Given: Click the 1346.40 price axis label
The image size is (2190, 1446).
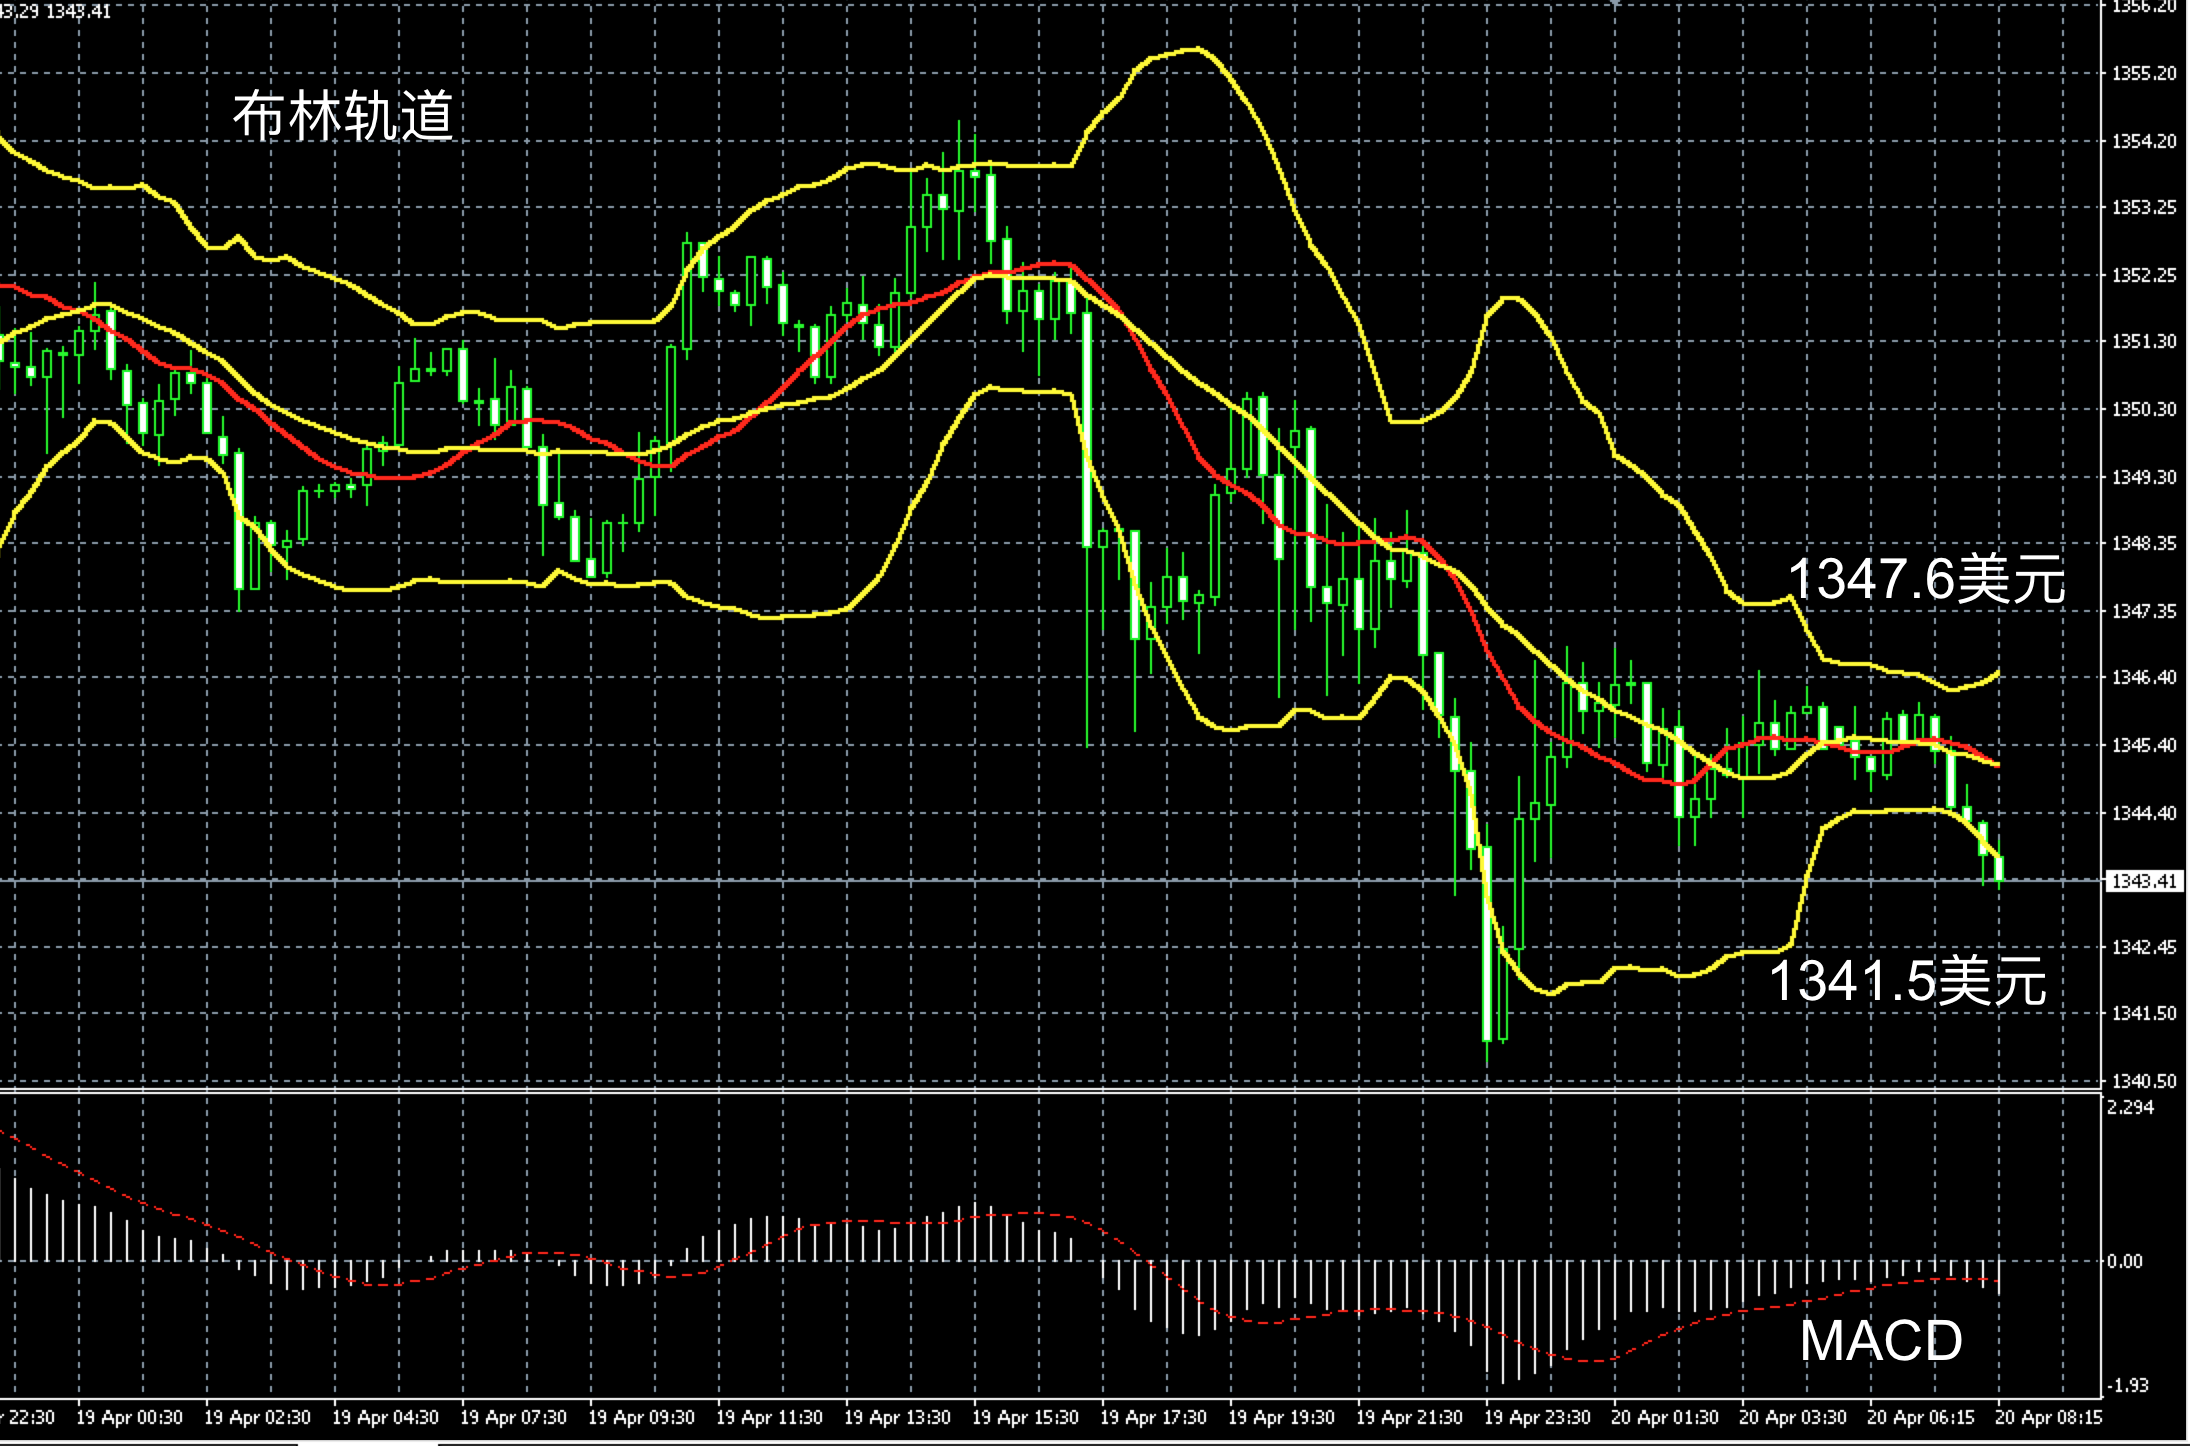Looking at the screenshot, I should click(x=2143, y=677).
